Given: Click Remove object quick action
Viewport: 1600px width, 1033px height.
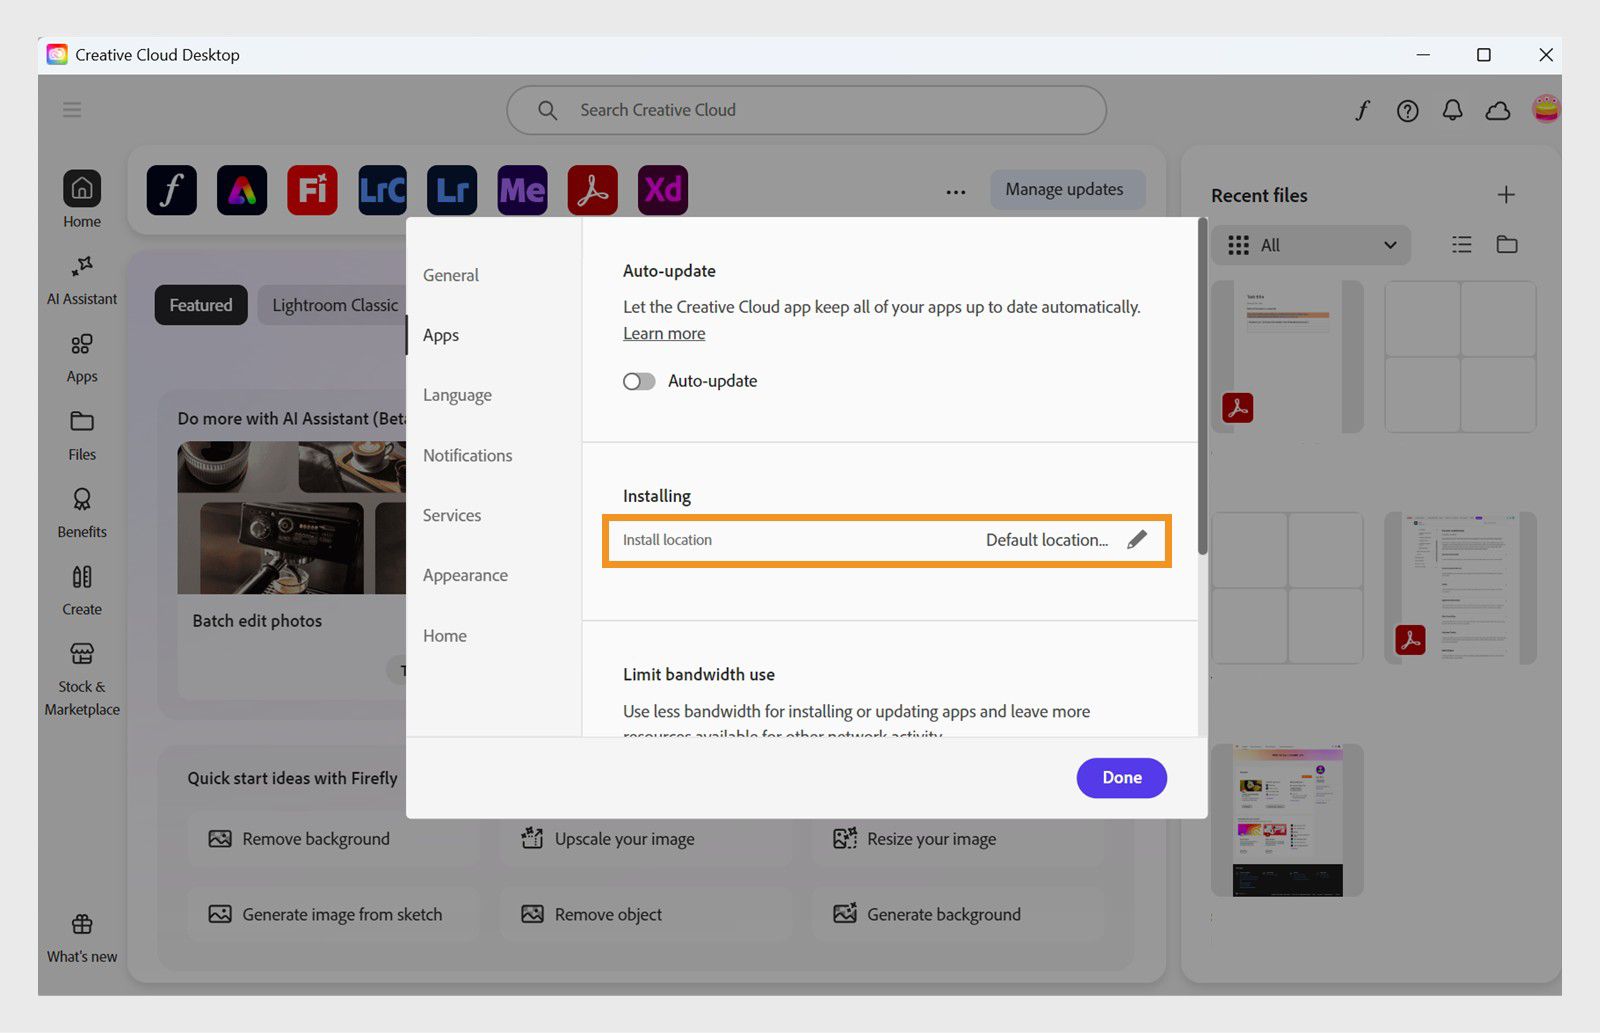Looking at the screenshot, I should coord(646,914).
